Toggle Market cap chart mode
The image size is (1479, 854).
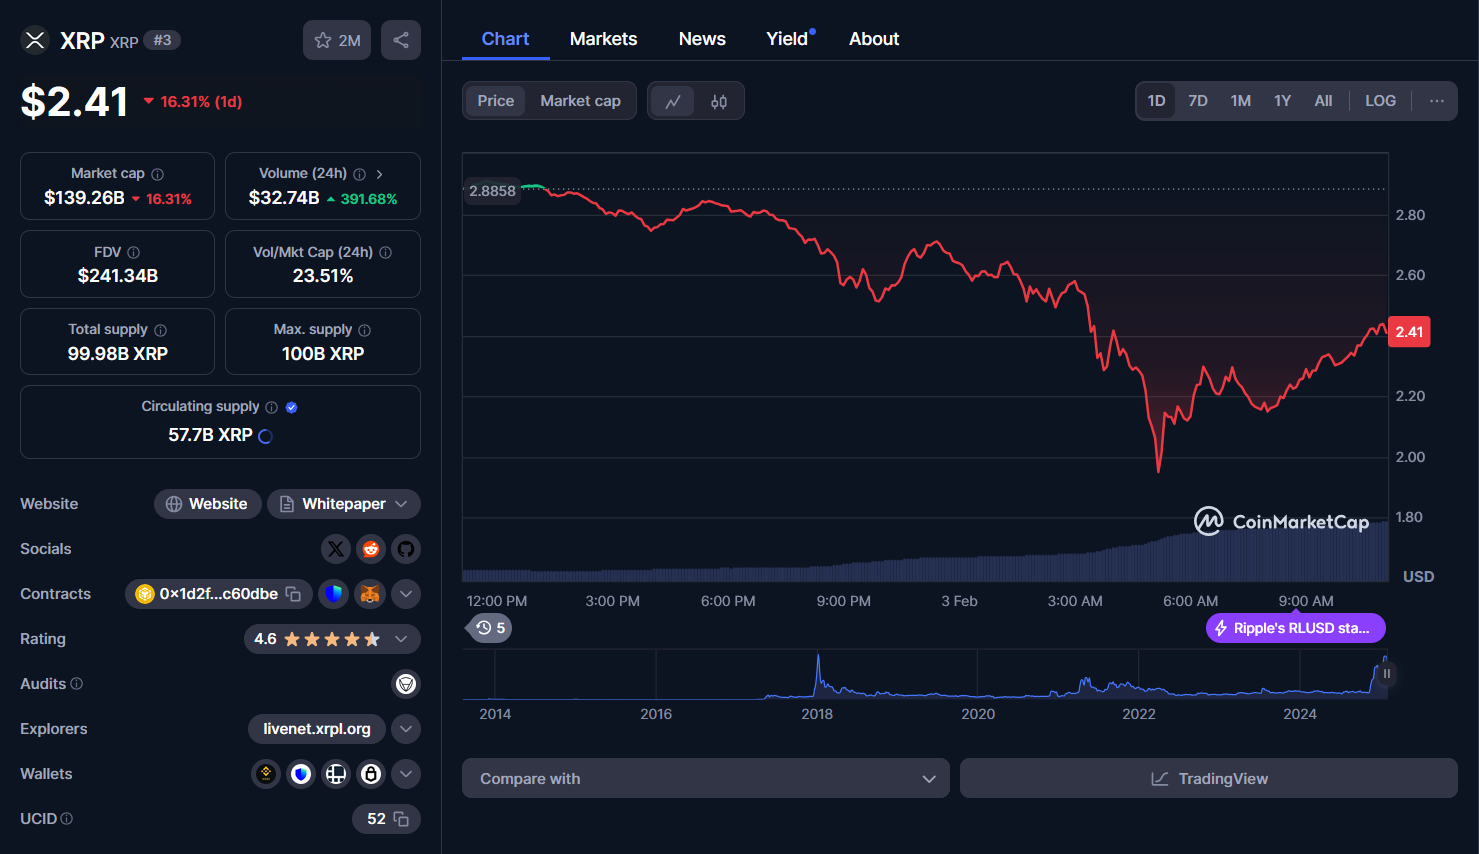click(x=580, y=100)
